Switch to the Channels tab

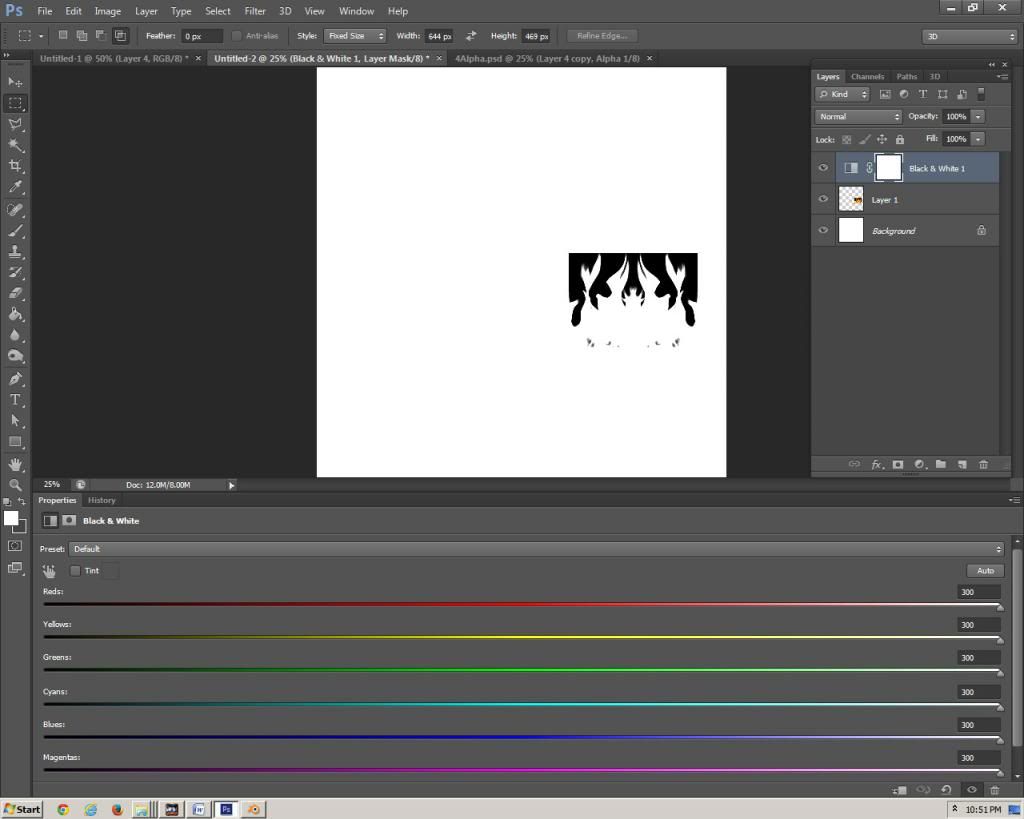pos(867,77)
